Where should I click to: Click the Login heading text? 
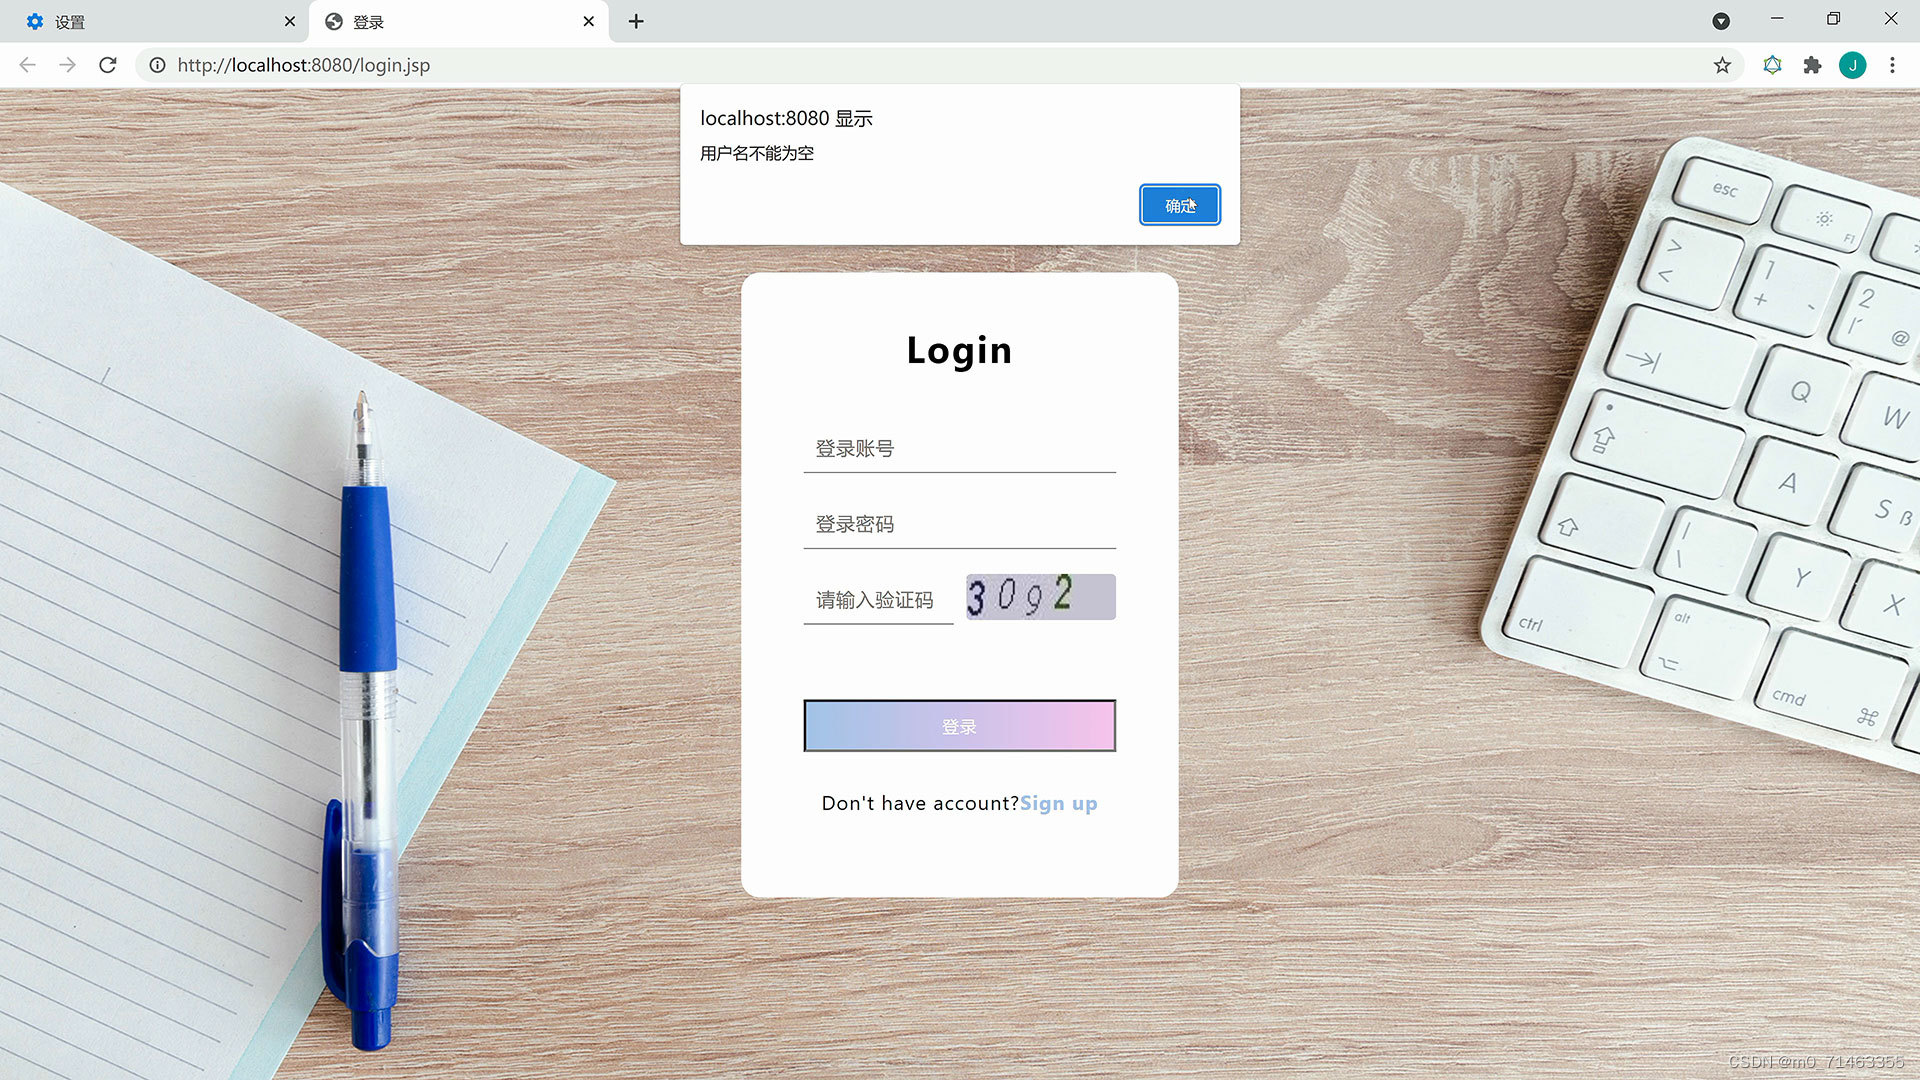pyautogui.click(x=959, y=350)
